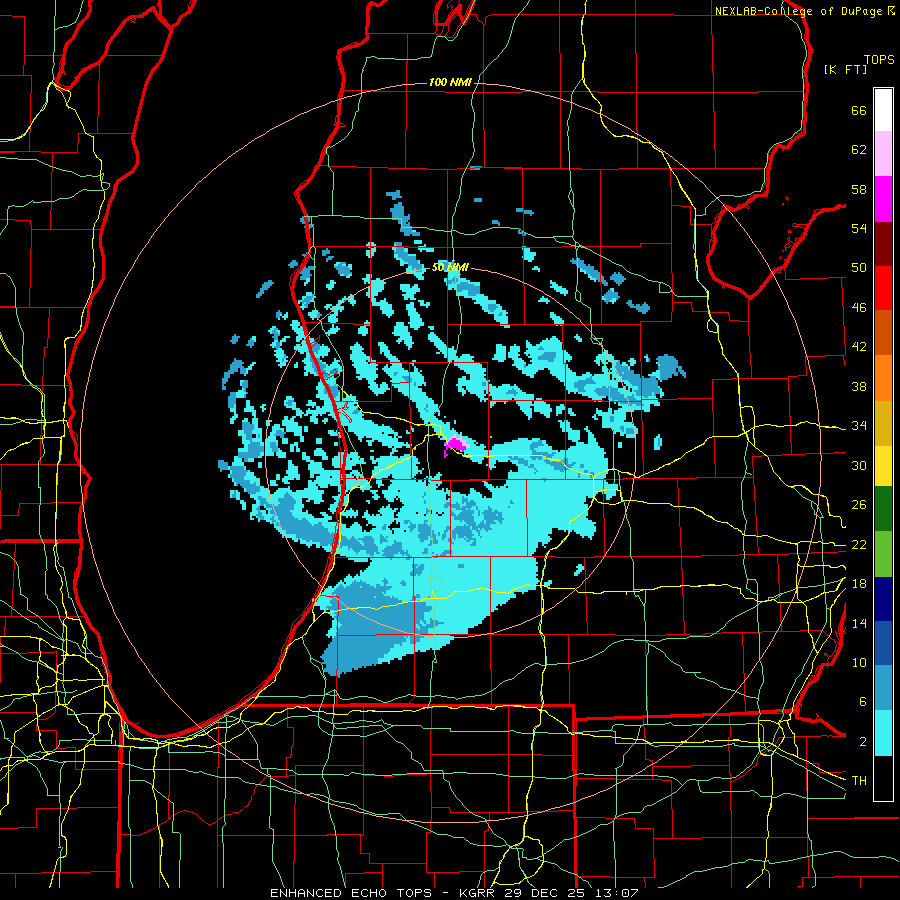Click the Enhanced Echo Tops KGRR caption
This screenshot has width=900, height=900.
point(454,893)
